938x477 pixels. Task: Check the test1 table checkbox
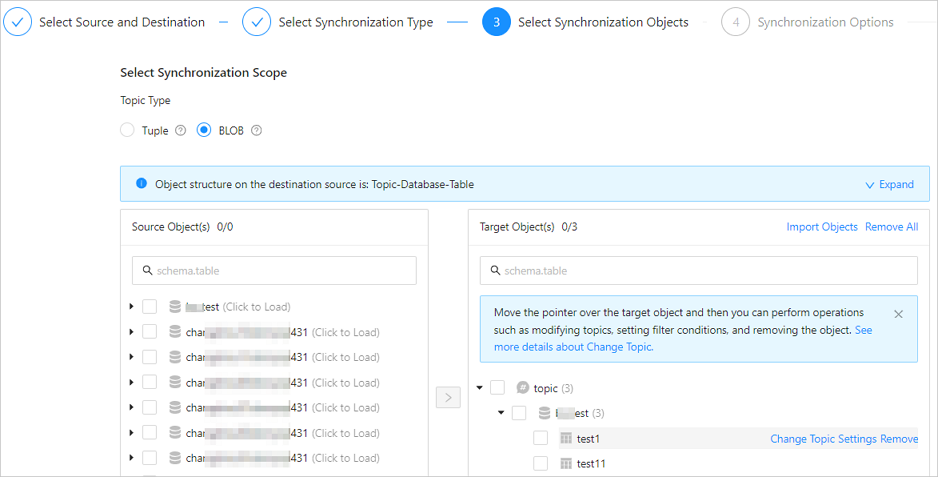[x=541, y=439]
